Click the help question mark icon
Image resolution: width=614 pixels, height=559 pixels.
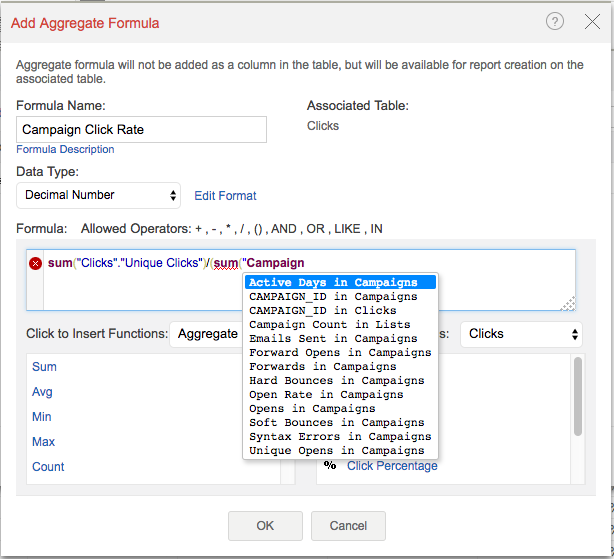tap(555, 22)
